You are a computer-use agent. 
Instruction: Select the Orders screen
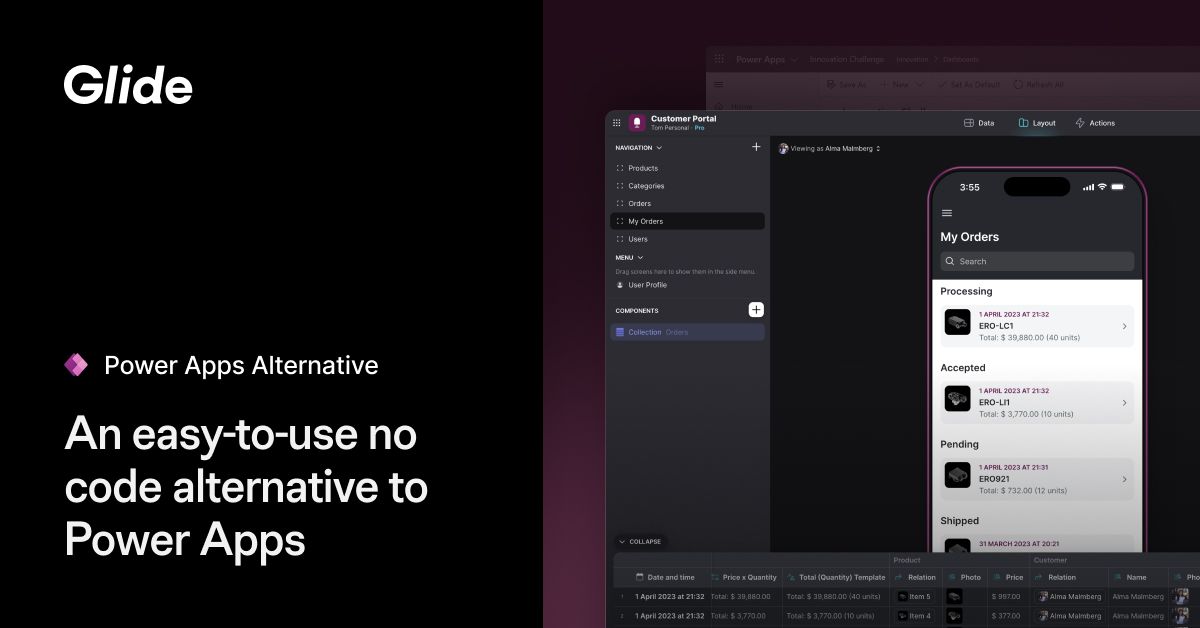click(687, 204)
